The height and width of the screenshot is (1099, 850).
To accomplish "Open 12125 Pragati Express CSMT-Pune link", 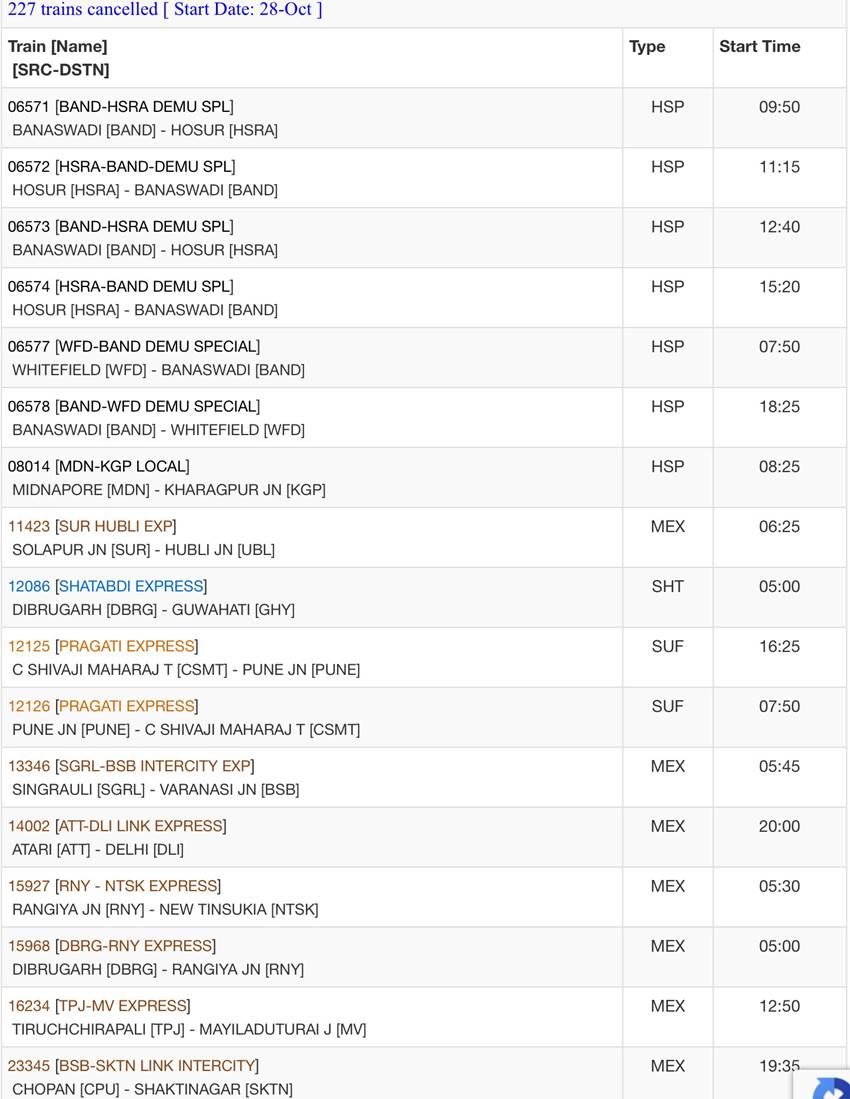I will (x=103, y=646).
